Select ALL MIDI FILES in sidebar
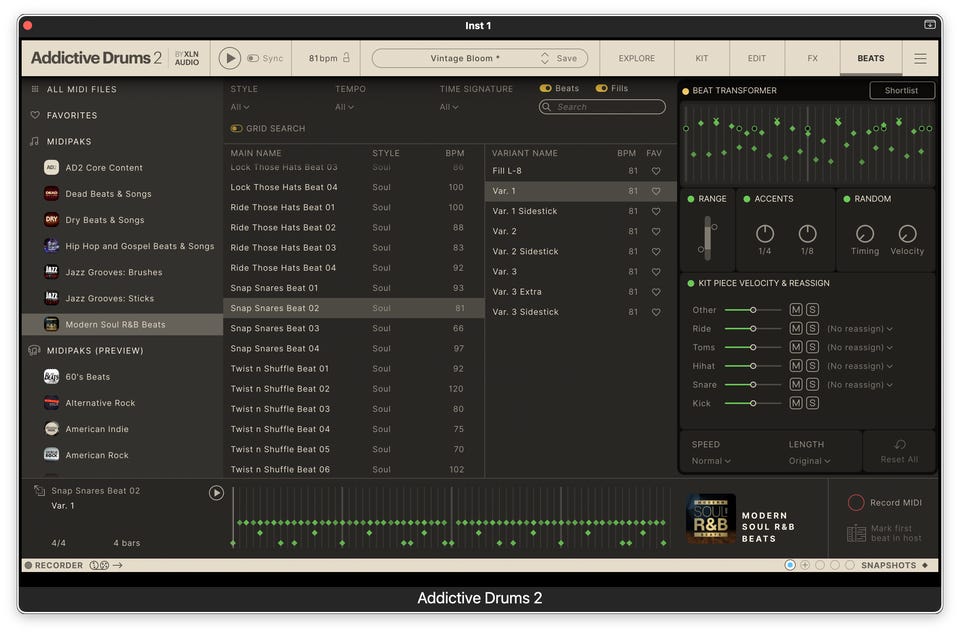Screen dimensions: 960x634 (x=81, y=89)
